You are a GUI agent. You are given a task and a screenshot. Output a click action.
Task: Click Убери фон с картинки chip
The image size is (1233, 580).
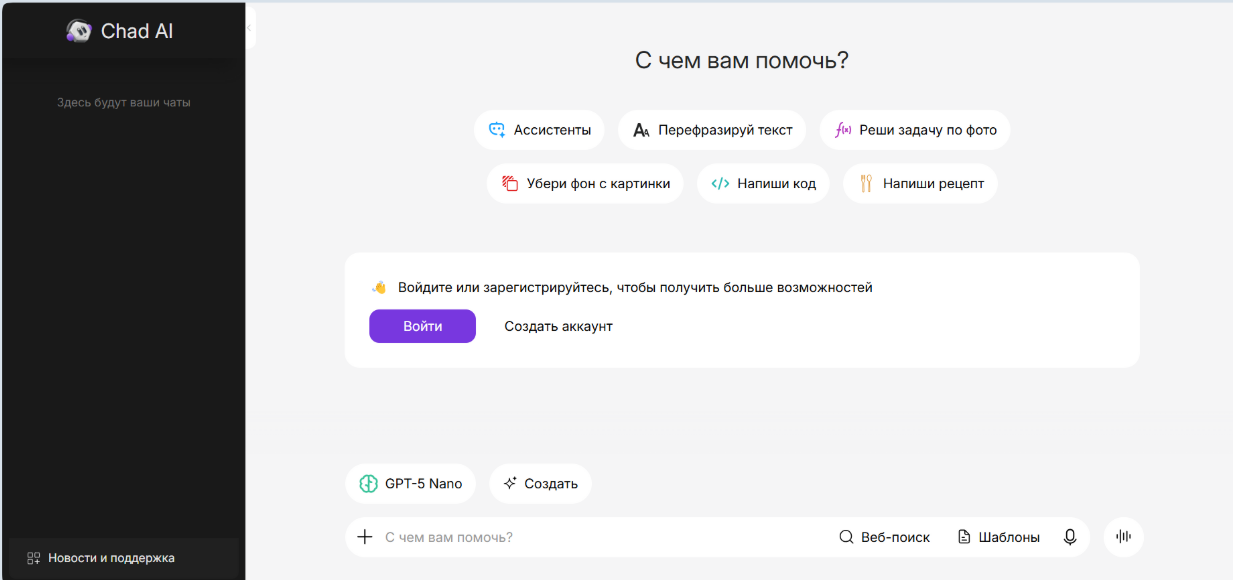(585, 184)
